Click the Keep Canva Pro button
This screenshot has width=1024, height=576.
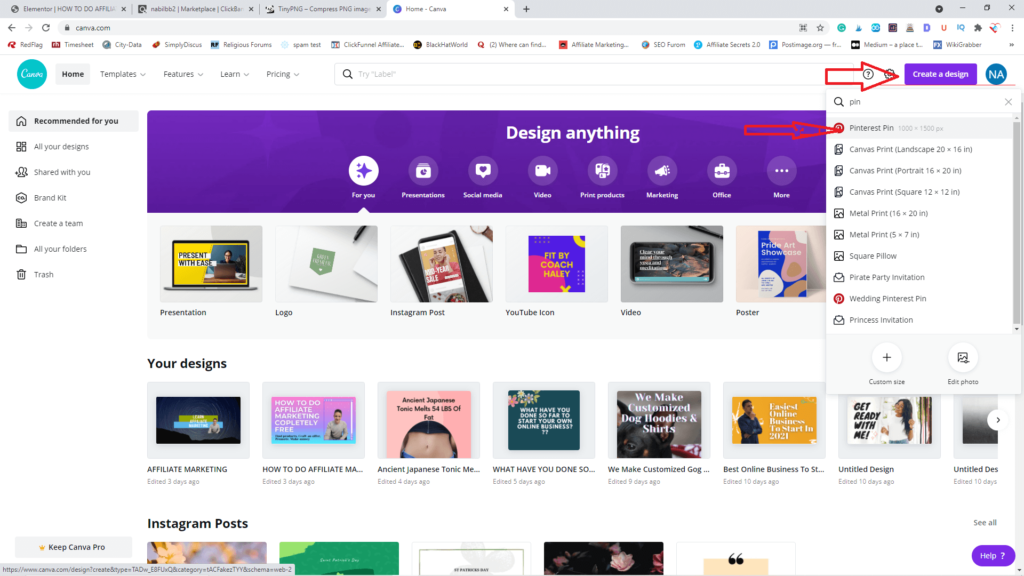point(73,547)
